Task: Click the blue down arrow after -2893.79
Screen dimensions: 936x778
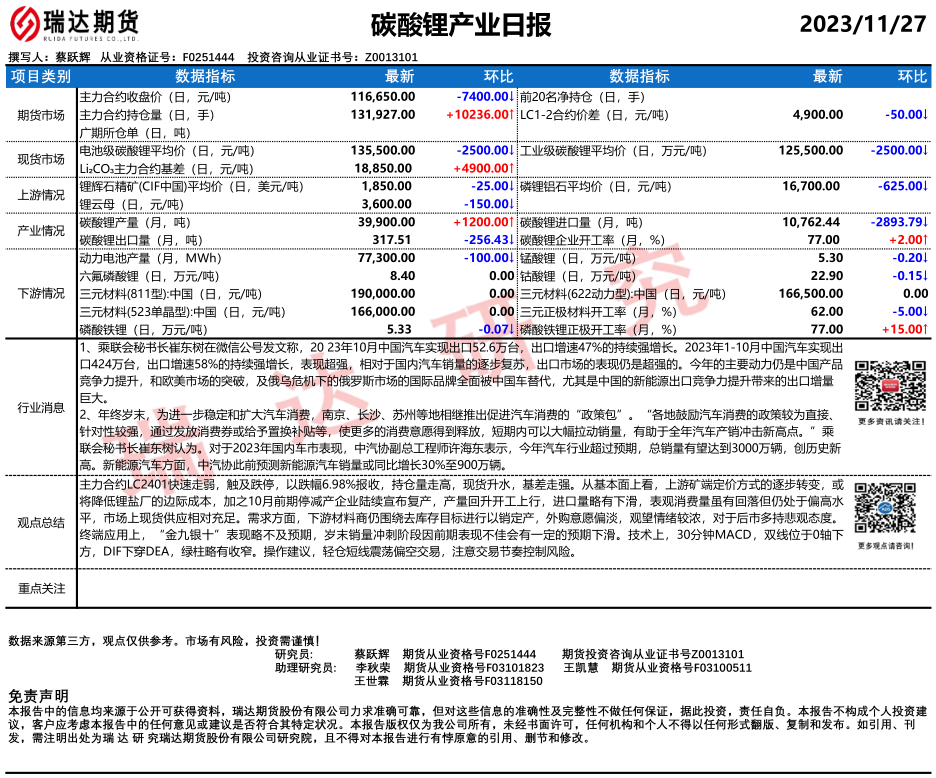Action: [x=925, y=221]
